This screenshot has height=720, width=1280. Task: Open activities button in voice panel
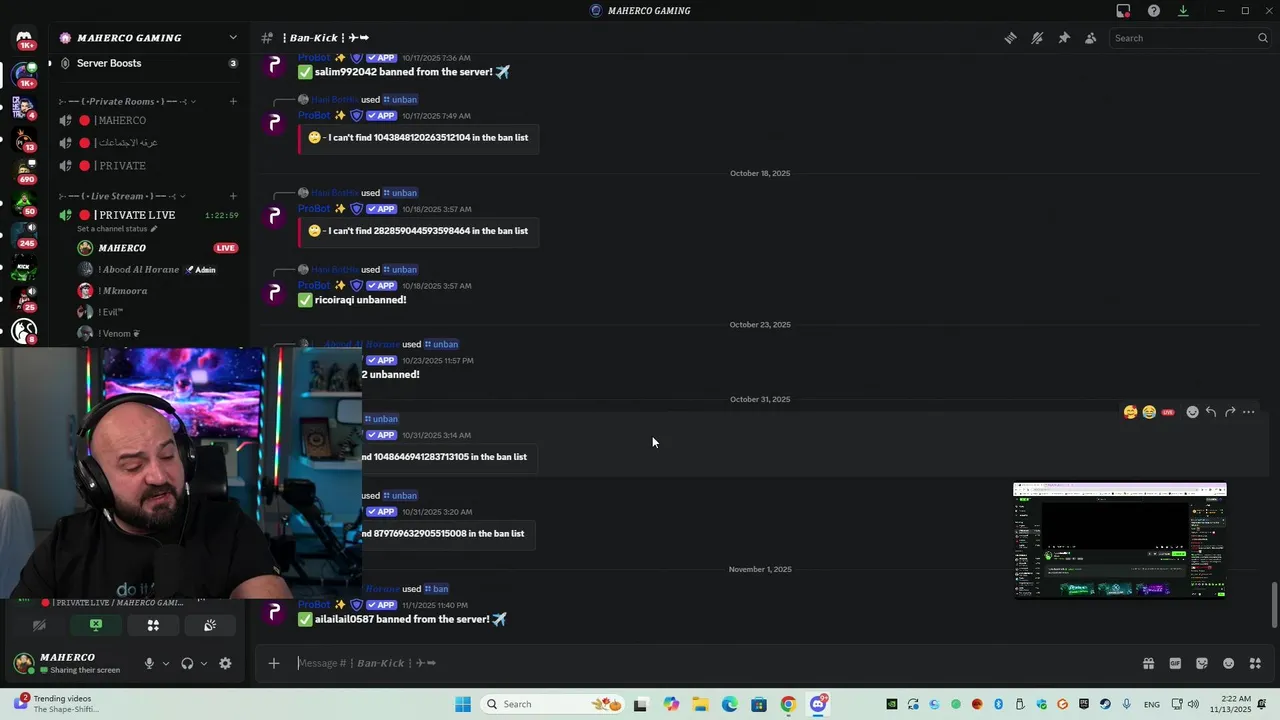[x=153, y=625]
